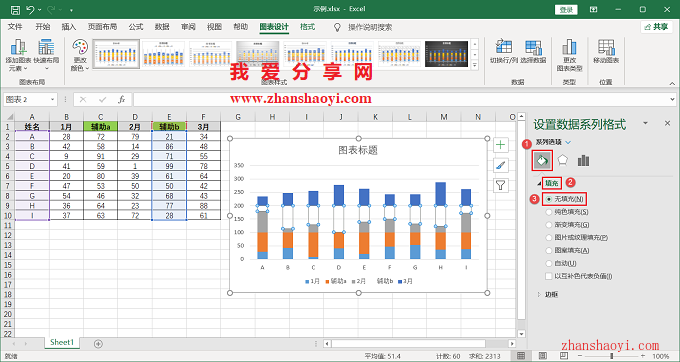Click the Sign in button
The width and height of the screenshot is (680, 362).
(x=566, y=10)
